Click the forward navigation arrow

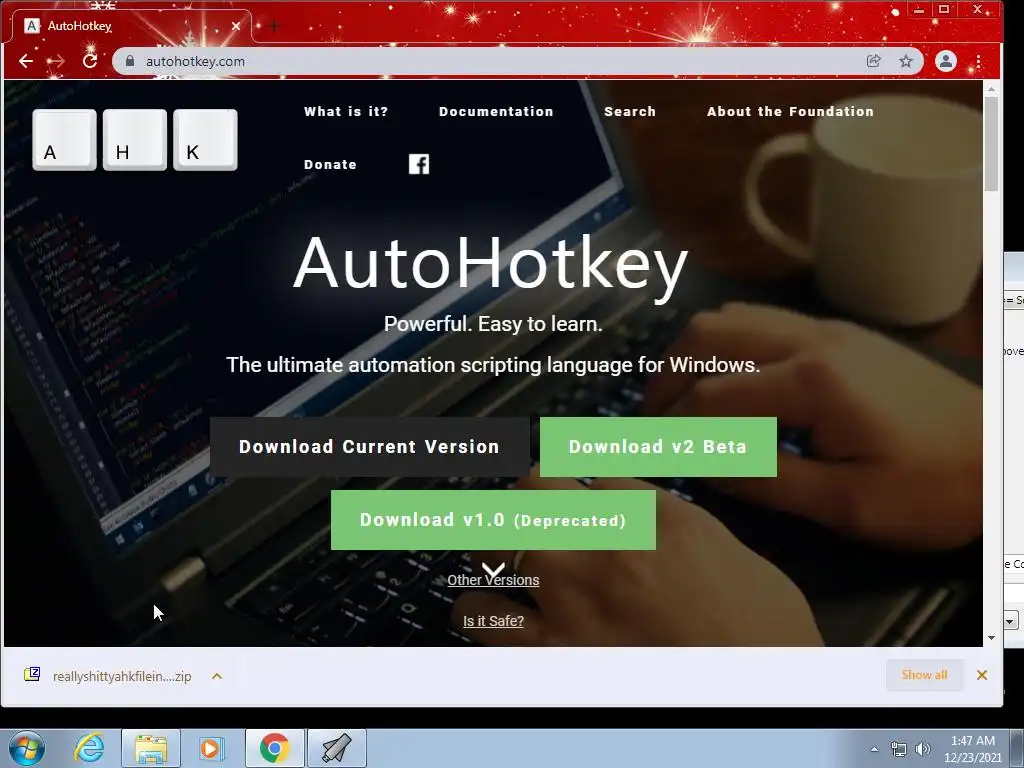pyautogui.click(x=56, y=61)
